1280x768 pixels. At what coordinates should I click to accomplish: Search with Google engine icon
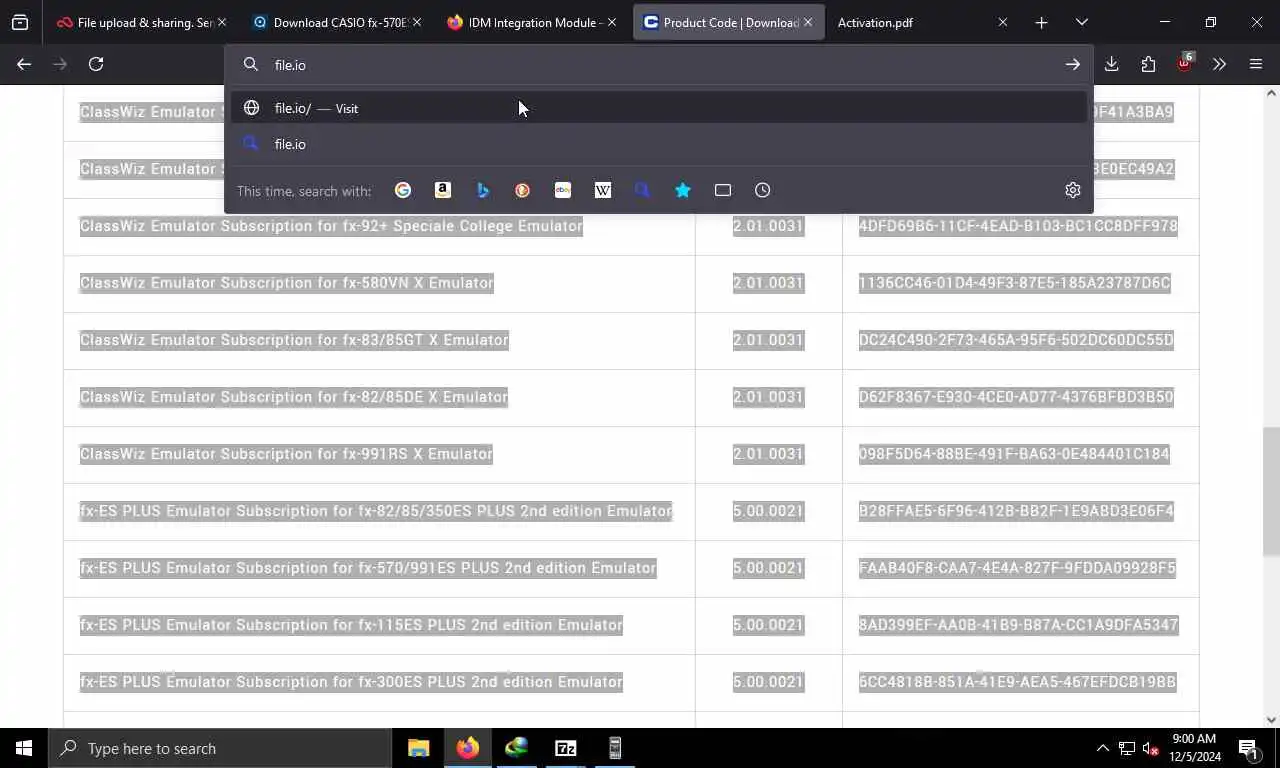403,190
